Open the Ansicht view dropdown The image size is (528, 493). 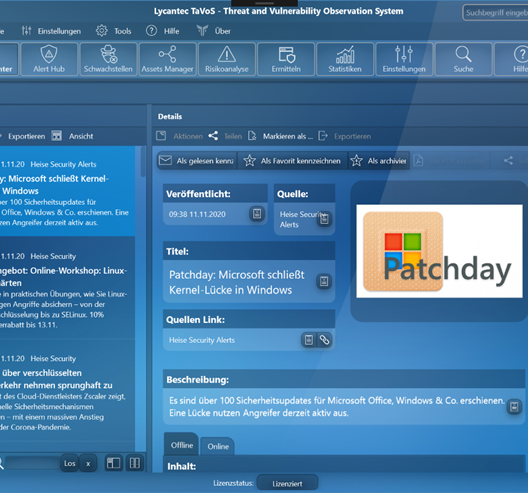coord(72,136)
